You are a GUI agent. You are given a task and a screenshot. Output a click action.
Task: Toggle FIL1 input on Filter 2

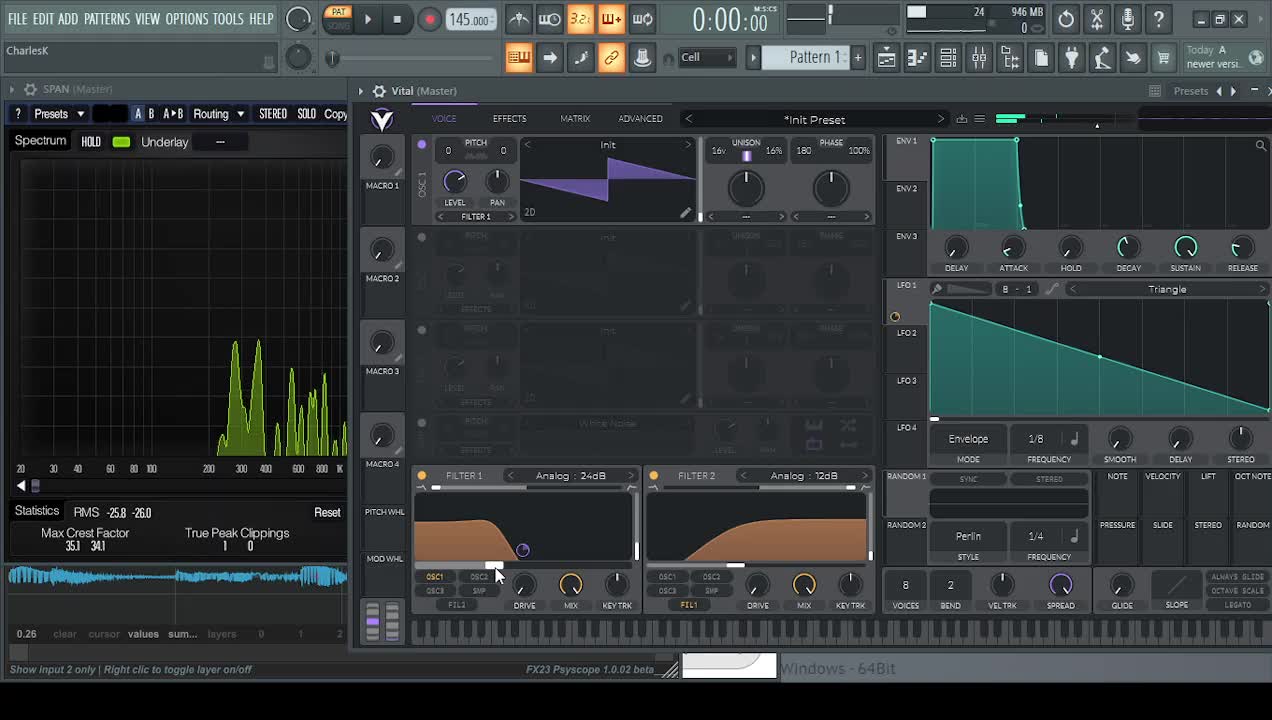point(688,605)
